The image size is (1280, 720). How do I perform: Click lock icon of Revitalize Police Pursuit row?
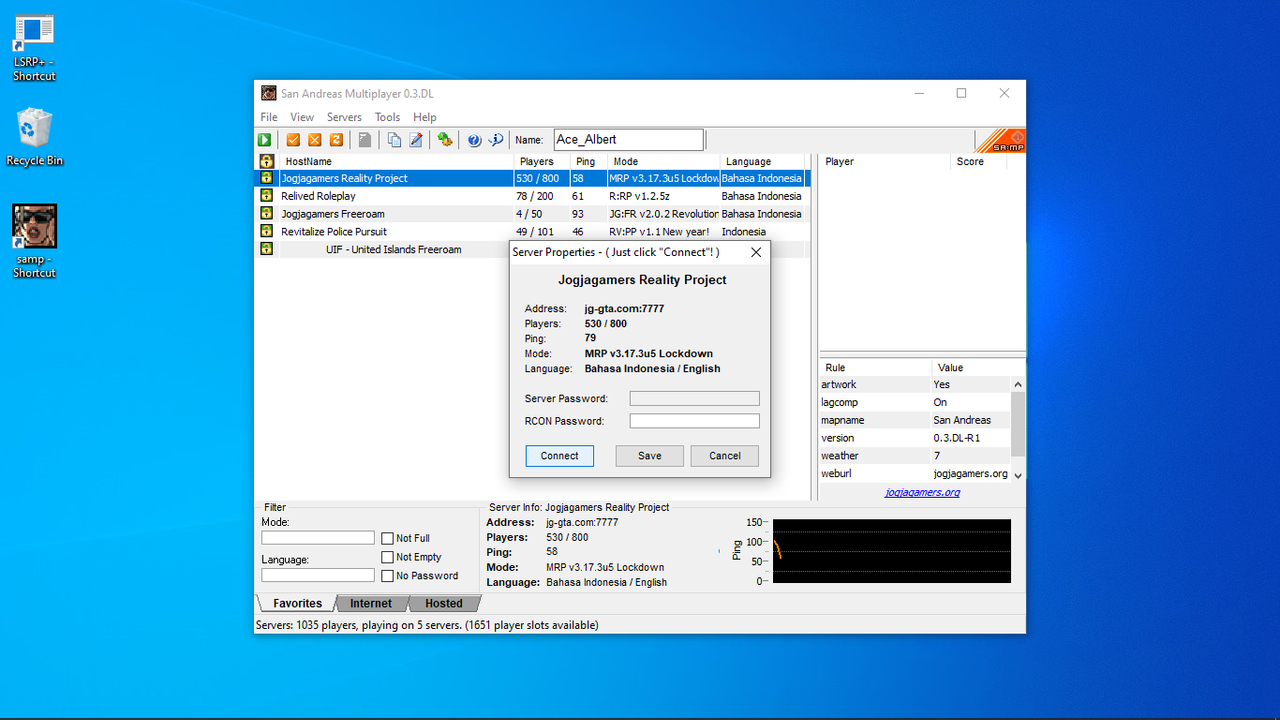point(266,231)
